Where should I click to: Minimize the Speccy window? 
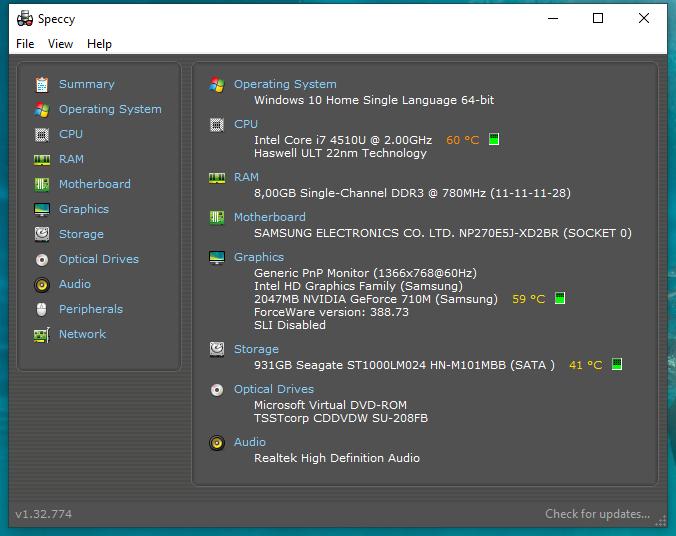(x=553, y=18)
